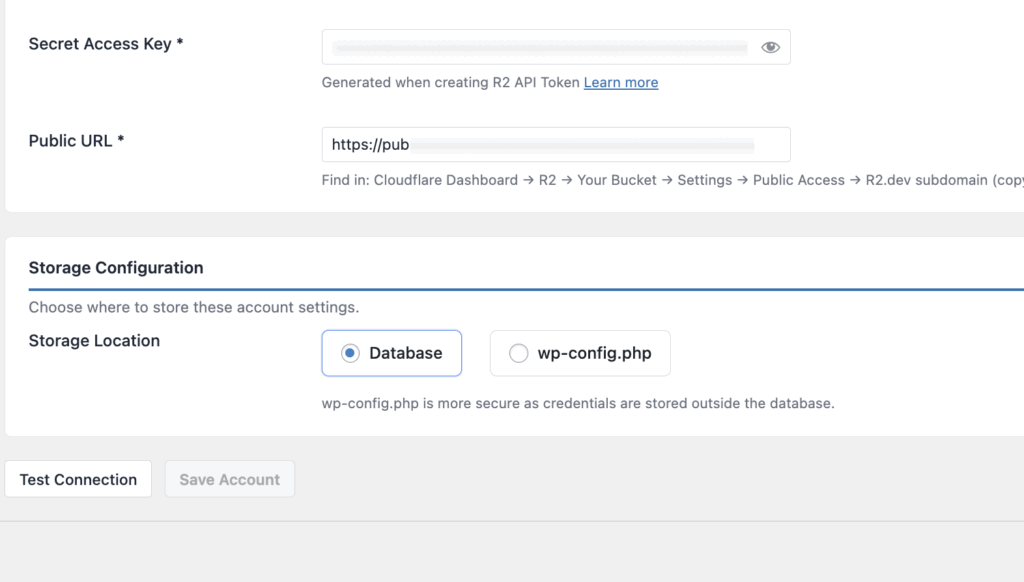Choose the wp-config.php radio button
Screen dimensions: 1024x582
pyautogui.click(x=518, y=353)
